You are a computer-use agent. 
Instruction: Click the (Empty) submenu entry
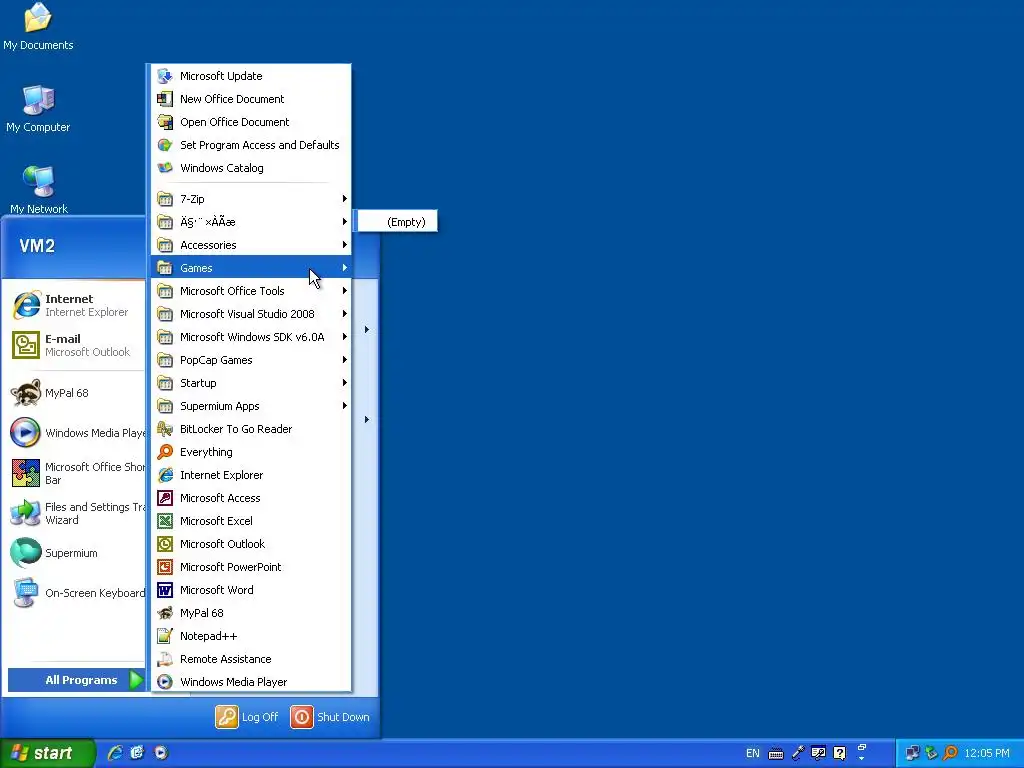click(397, 222)
